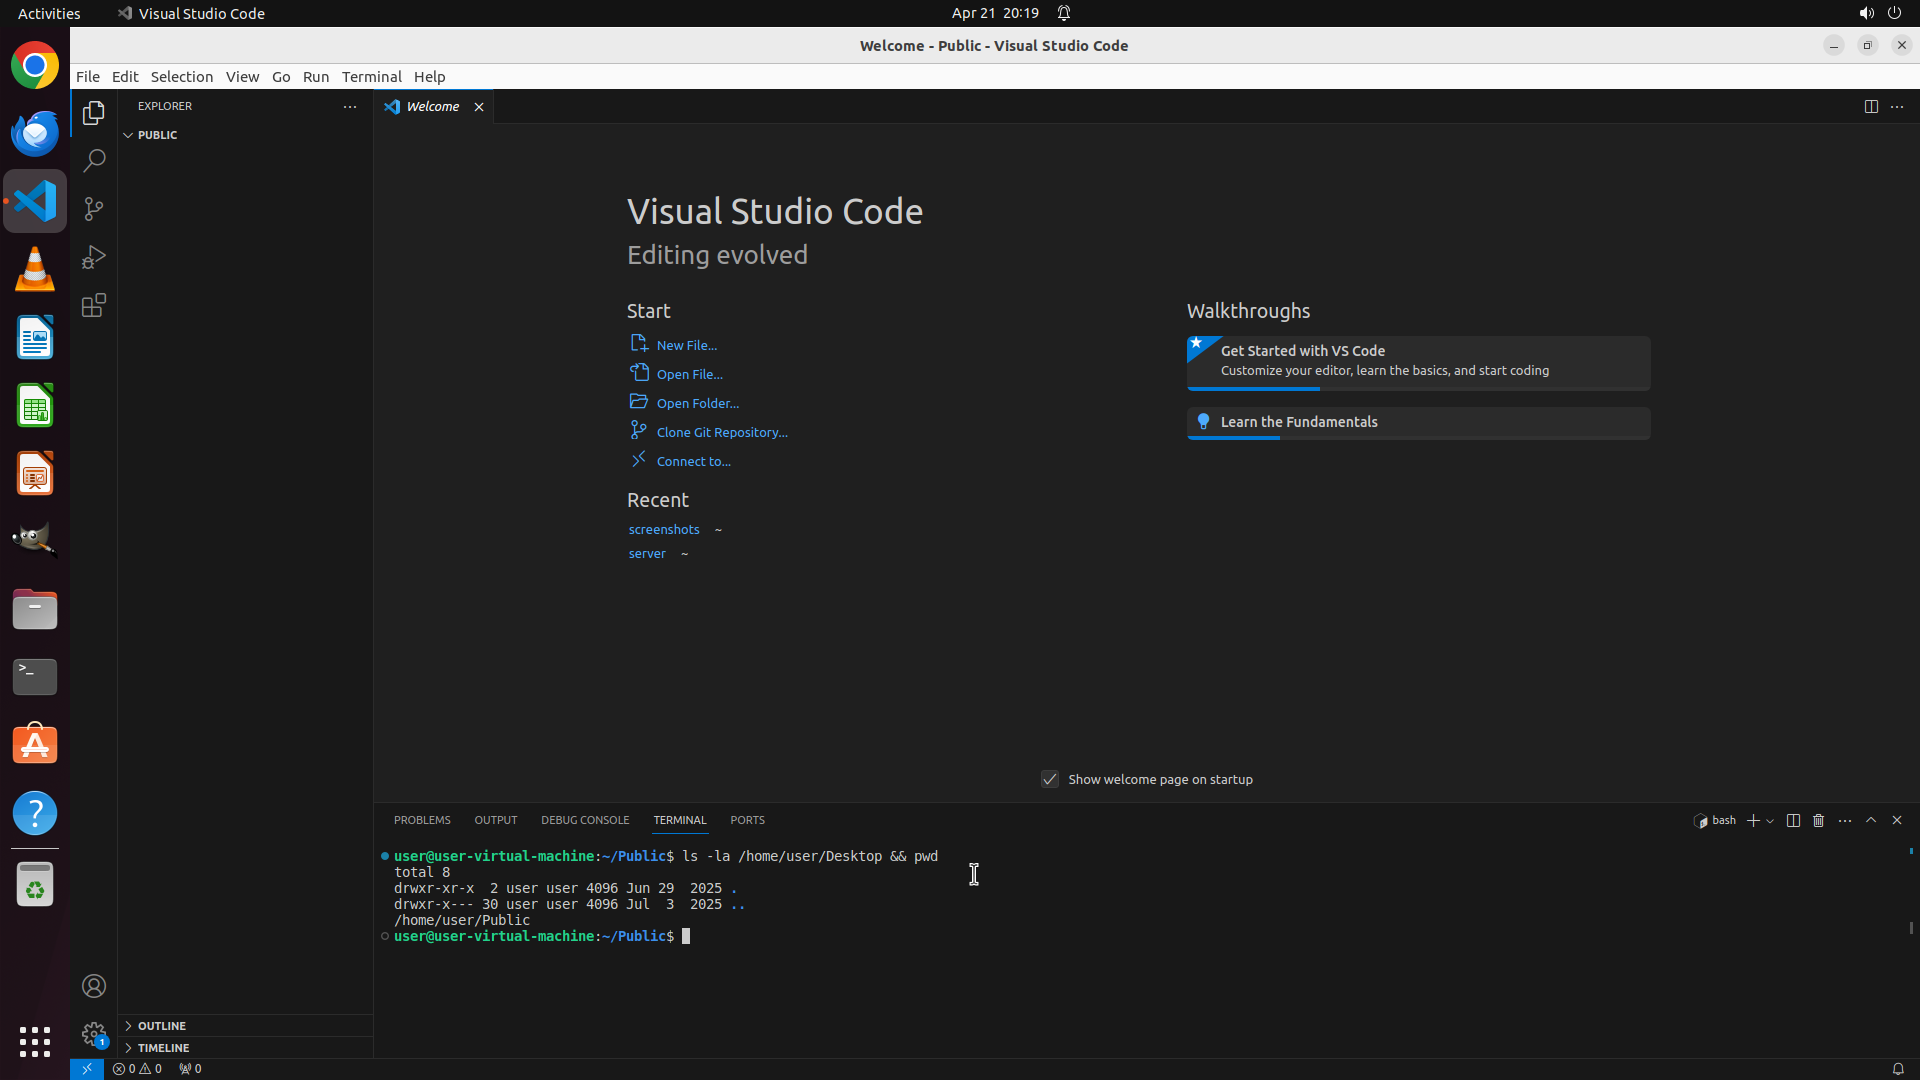
Task: Maximize the terminal panel size
Action: pos(1871,820)
